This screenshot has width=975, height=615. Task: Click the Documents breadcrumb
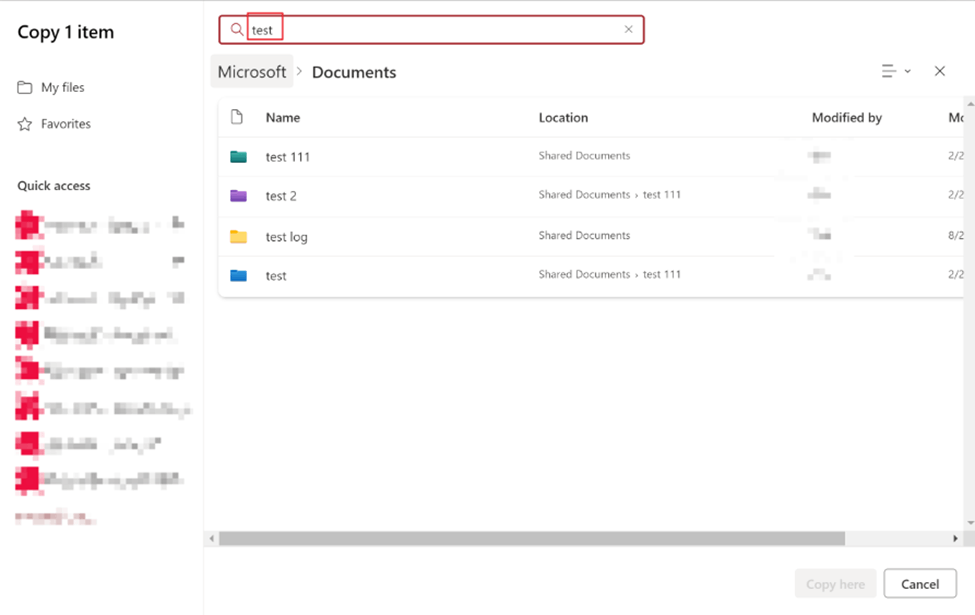coord(354,72)
